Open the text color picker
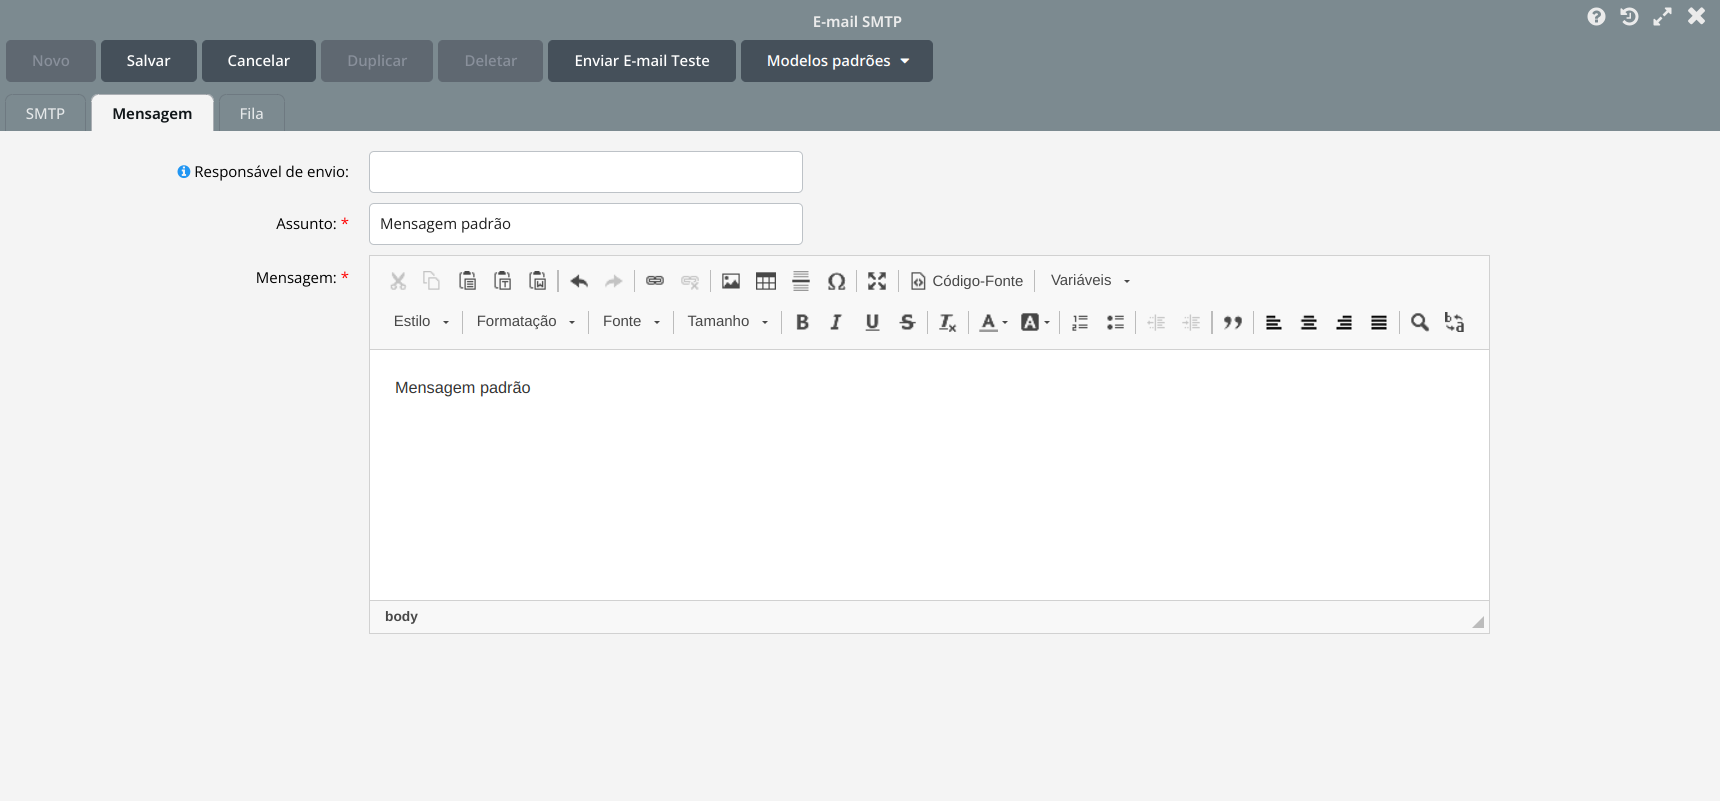Screen dimensions: 1720x801 pos(994,322)
